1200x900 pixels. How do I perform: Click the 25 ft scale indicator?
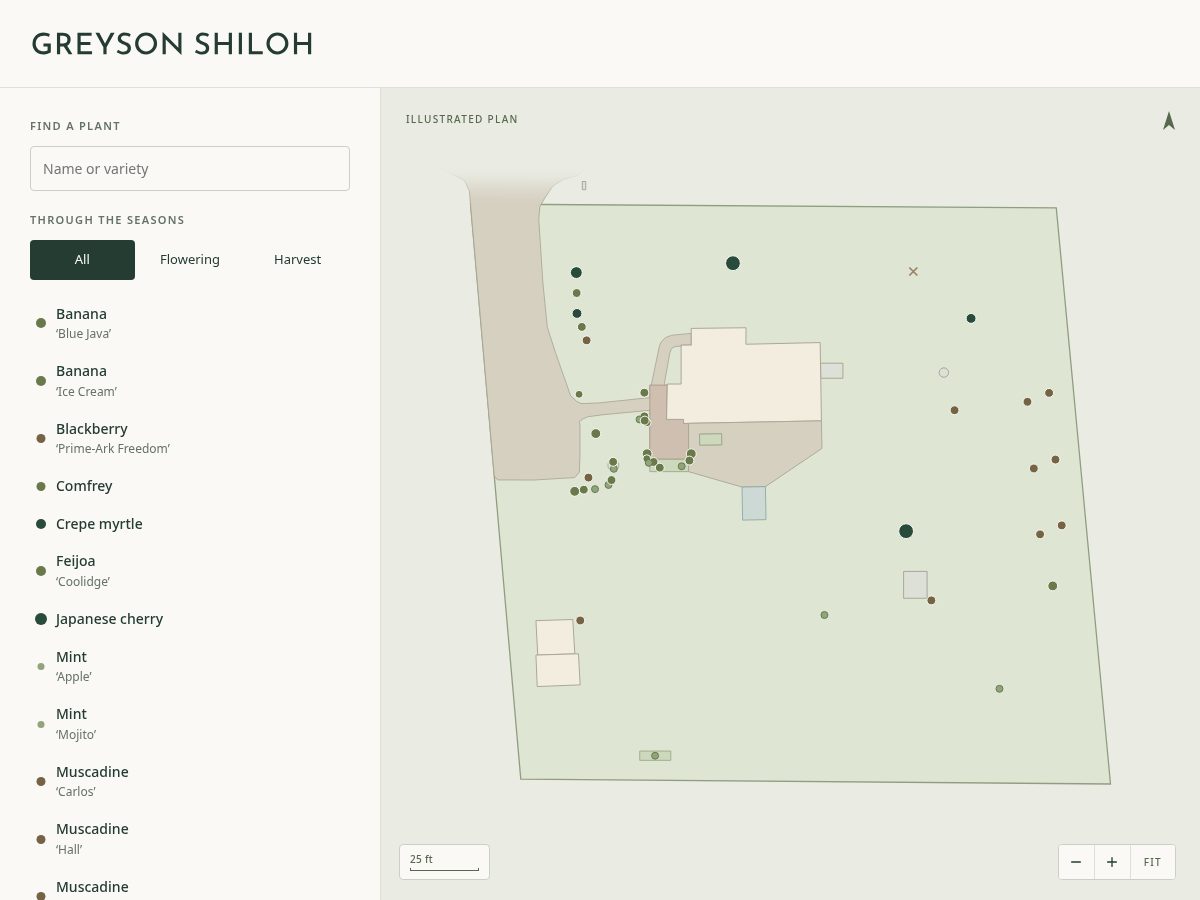click(x=444, y=861)
